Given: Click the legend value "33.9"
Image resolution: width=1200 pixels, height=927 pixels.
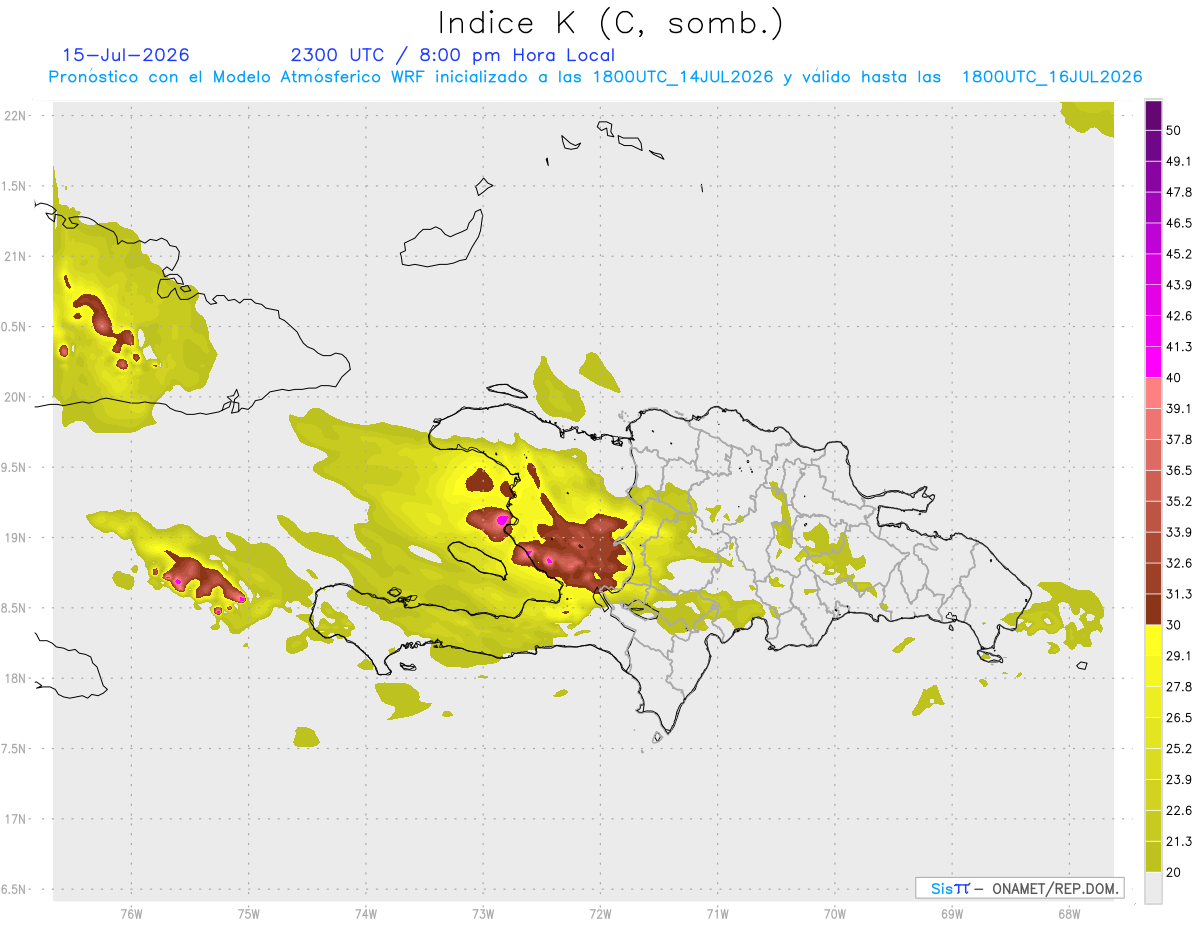Looking at the screenshot, I should pos(1179,532).
